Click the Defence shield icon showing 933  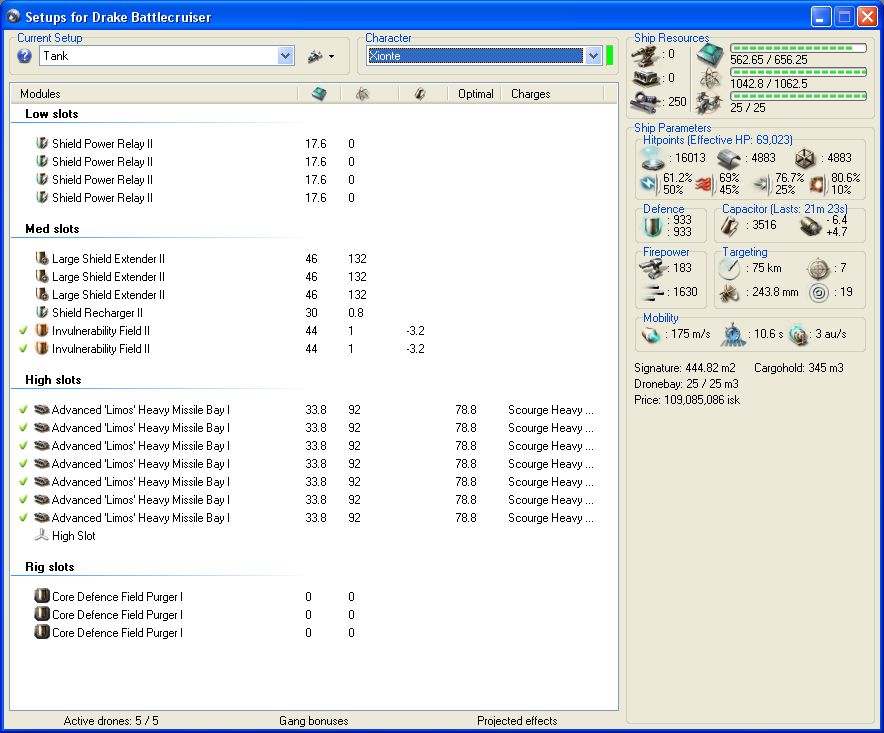[652, 226]
